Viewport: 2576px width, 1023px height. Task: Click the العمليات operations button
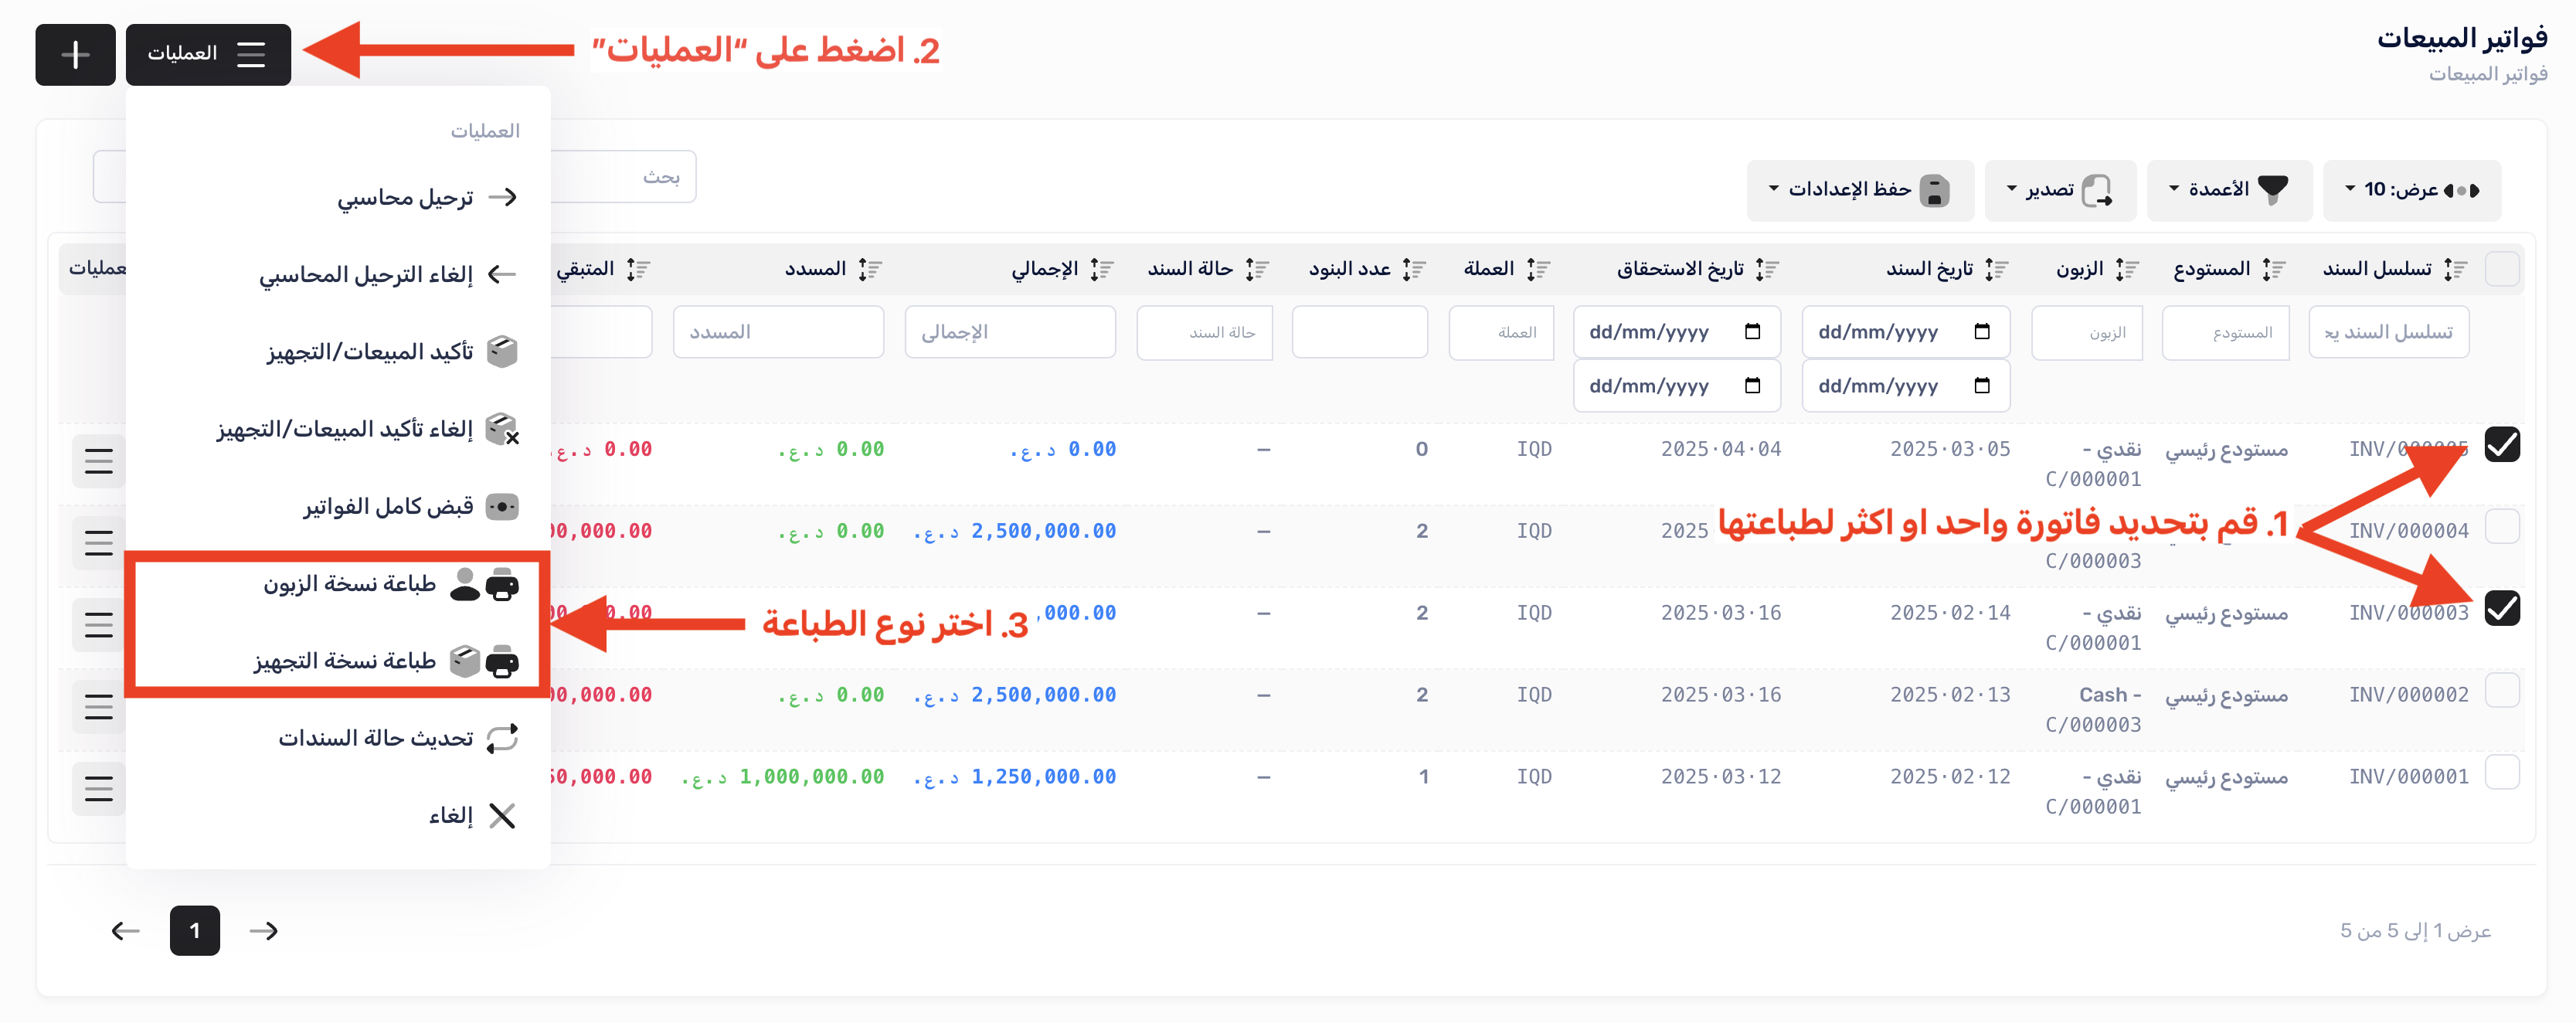pos(208,55)
